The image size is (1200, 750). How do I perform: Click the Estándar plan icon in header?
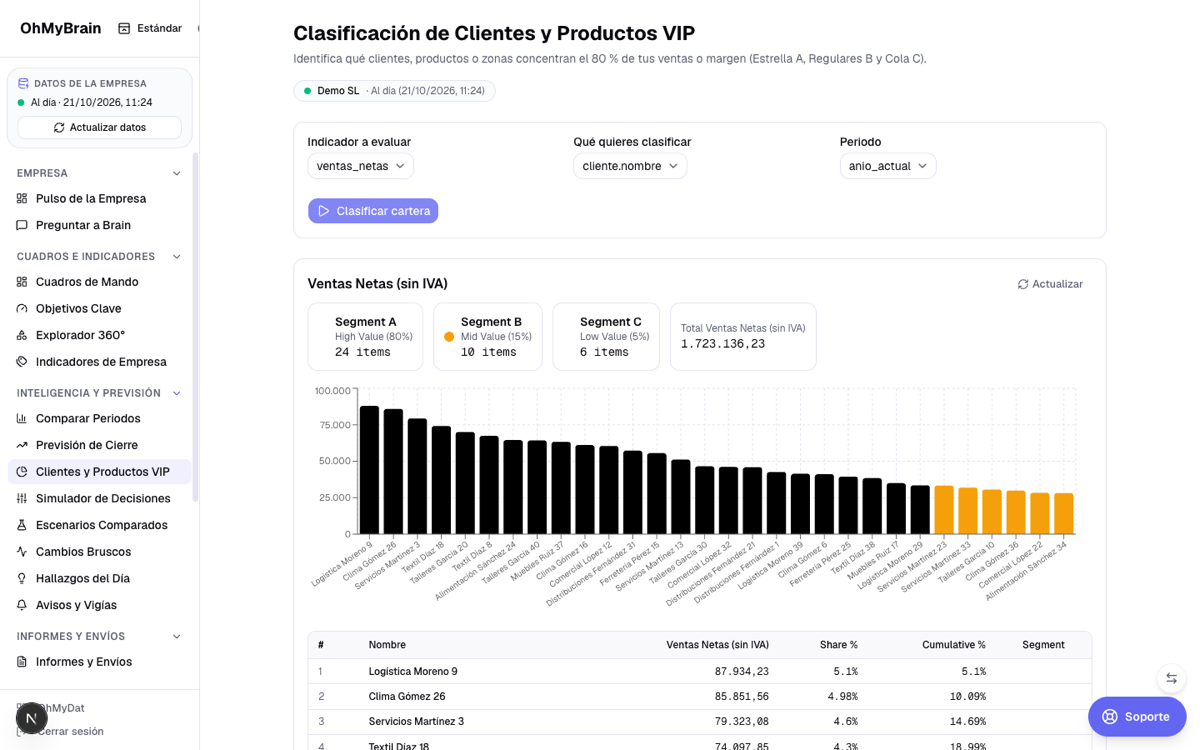tap(124, 29)
